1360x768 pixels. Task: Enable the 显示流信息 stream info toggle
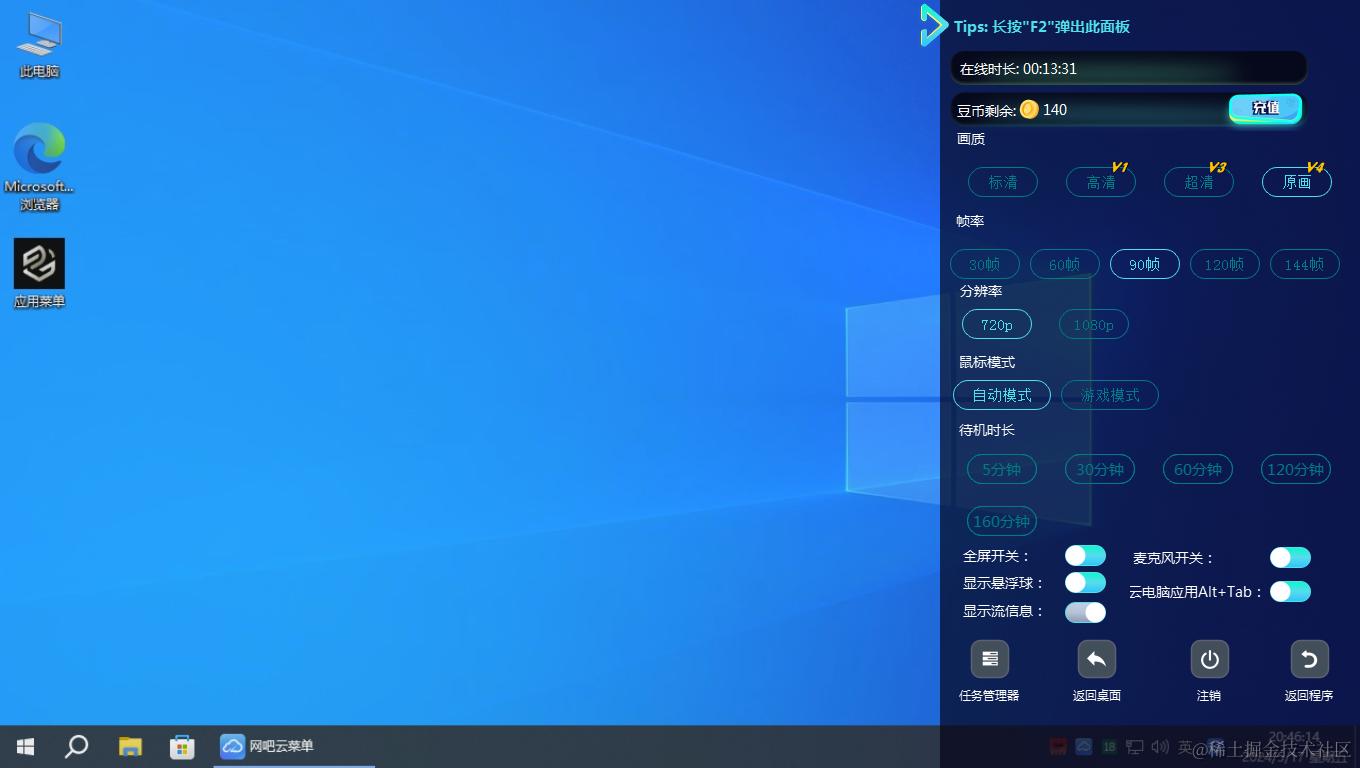(x=1084, y=612)
